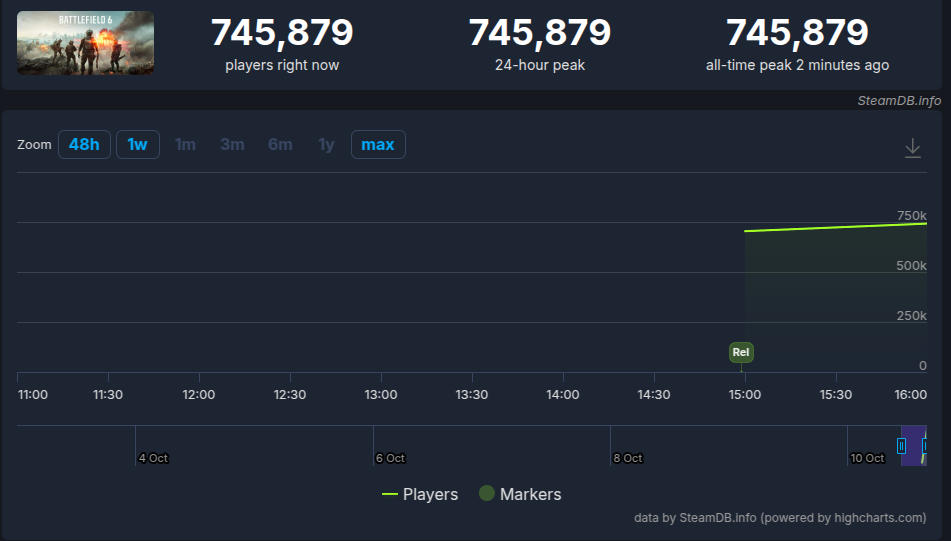Viewport: 951px width, 541px height.
Task: Toggle the Players series label in legend
Action: pos(430,494)
